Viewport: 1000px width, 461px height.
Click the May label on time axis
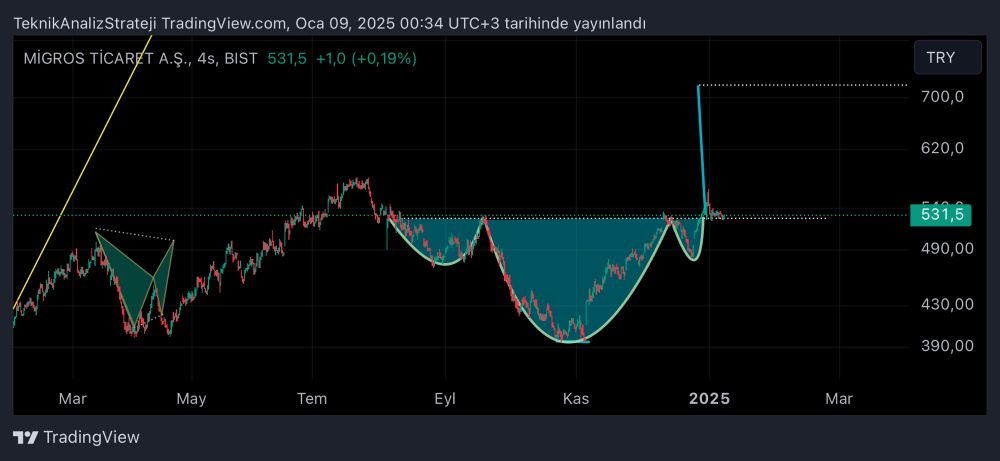(x=191, y=399)
